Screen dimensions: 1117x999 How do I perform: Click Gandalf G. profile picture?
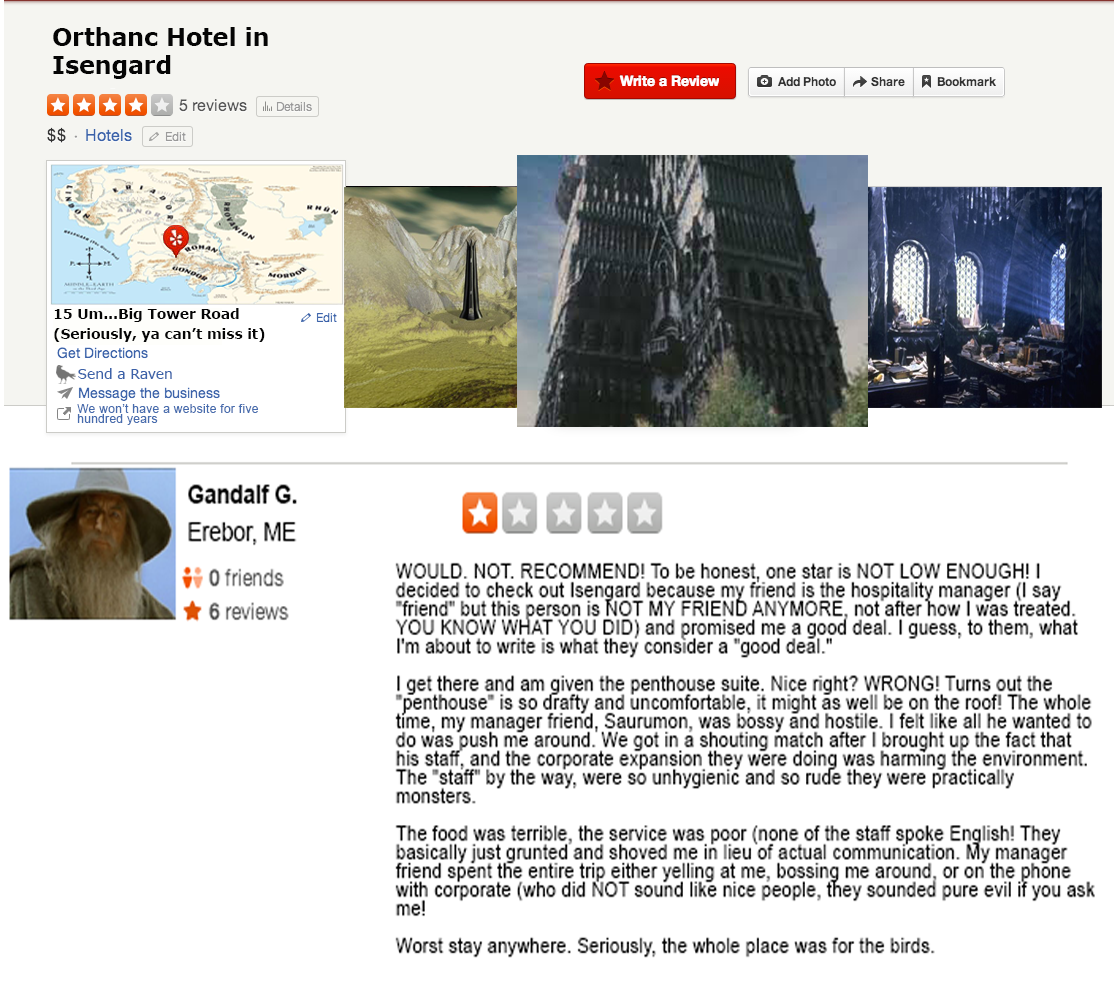(x=93, y=544)
